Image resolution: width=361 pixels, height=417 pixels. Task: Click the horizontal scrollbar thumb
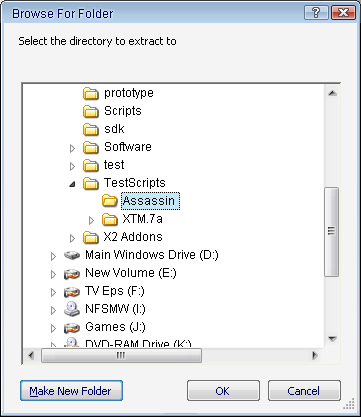point(121,356)
